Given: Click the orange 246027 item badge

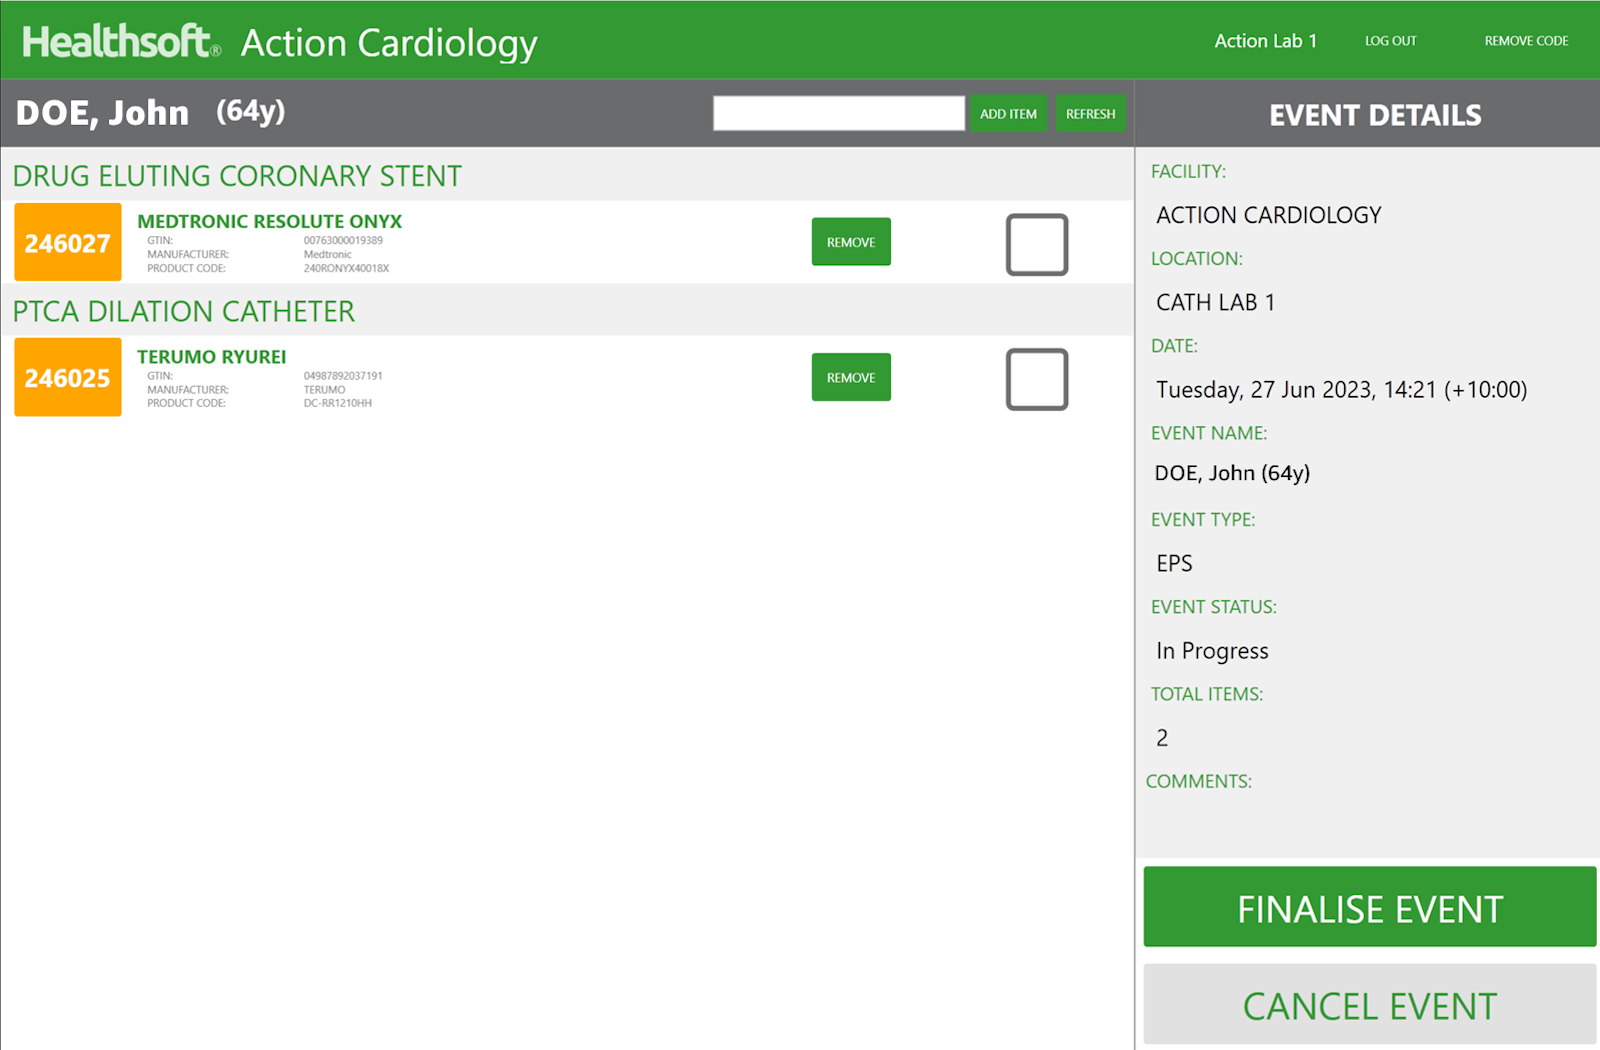Looking at the screenshot, I should tap(67, 242).
